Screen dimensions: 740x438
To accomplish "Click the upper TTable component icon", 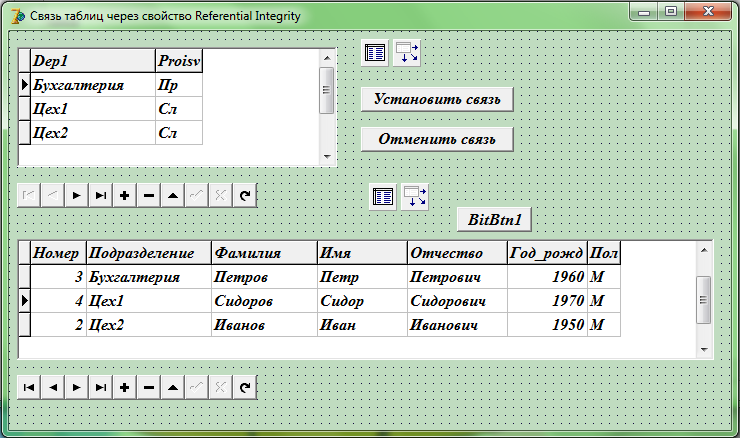I will point(375,53).
